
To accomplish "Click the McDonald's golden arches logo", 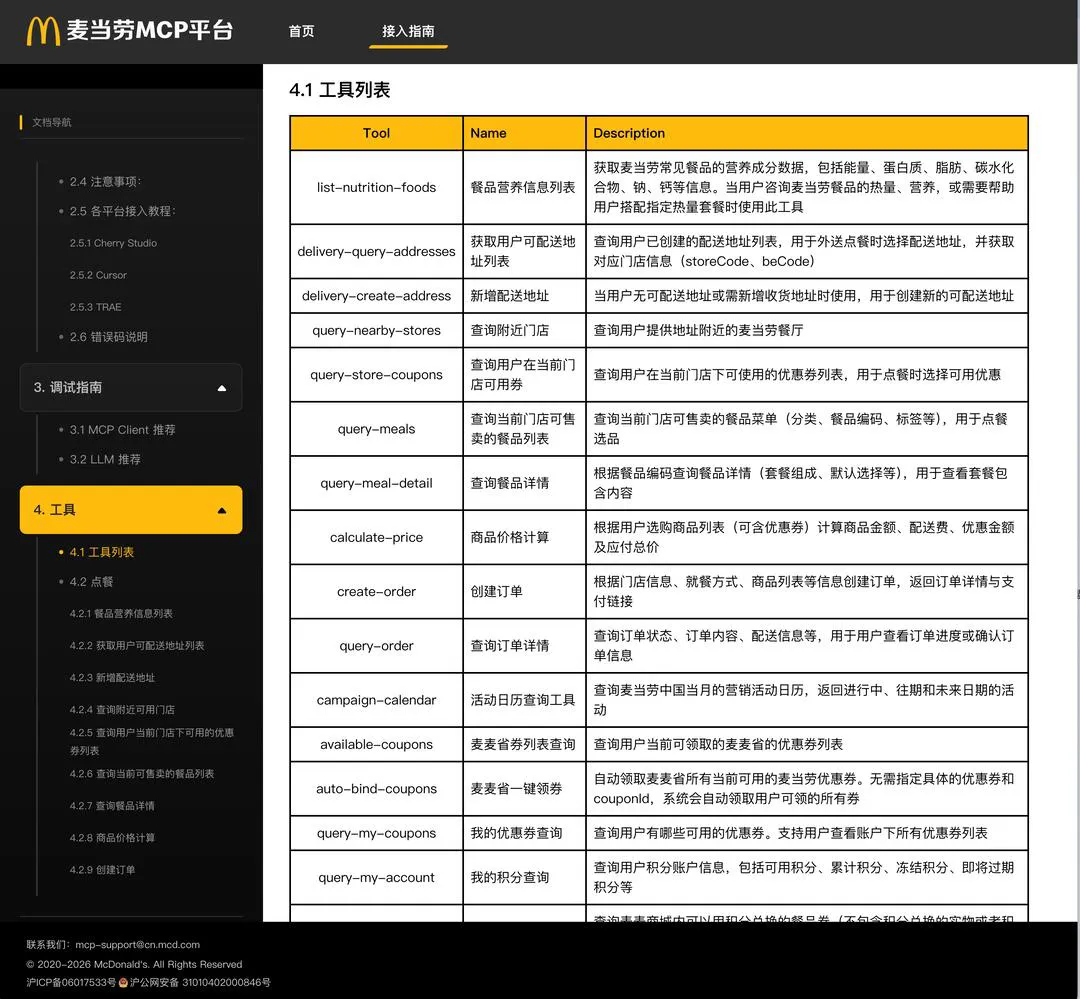I will pos(43,31).
